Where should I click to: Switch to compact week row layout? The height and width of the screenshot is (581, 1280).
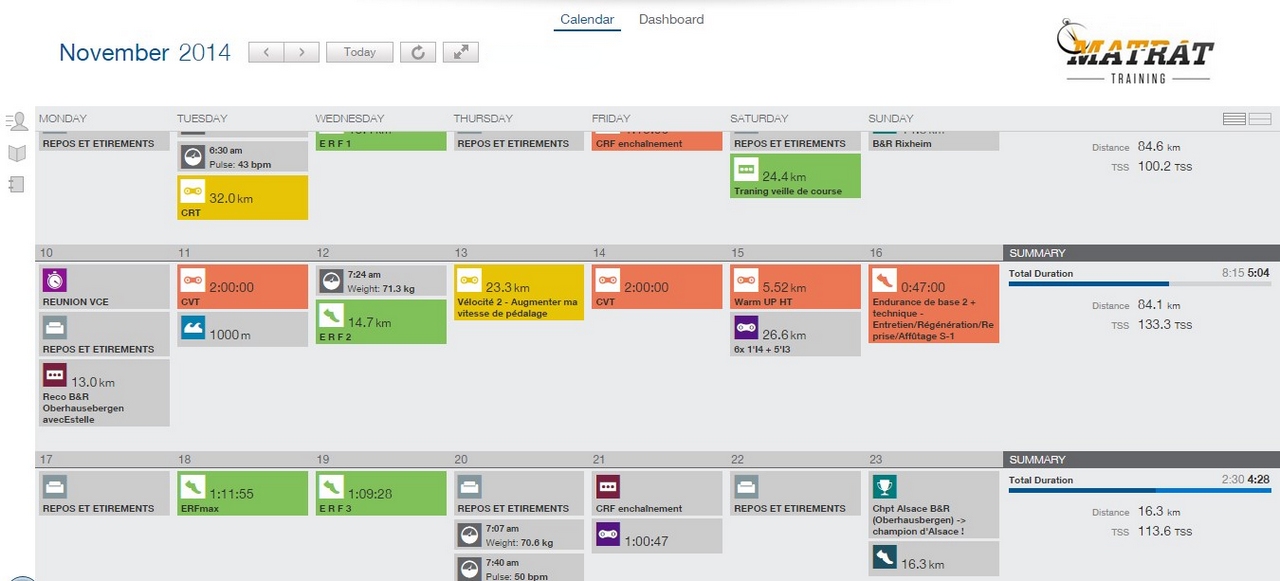(1234, 119)
